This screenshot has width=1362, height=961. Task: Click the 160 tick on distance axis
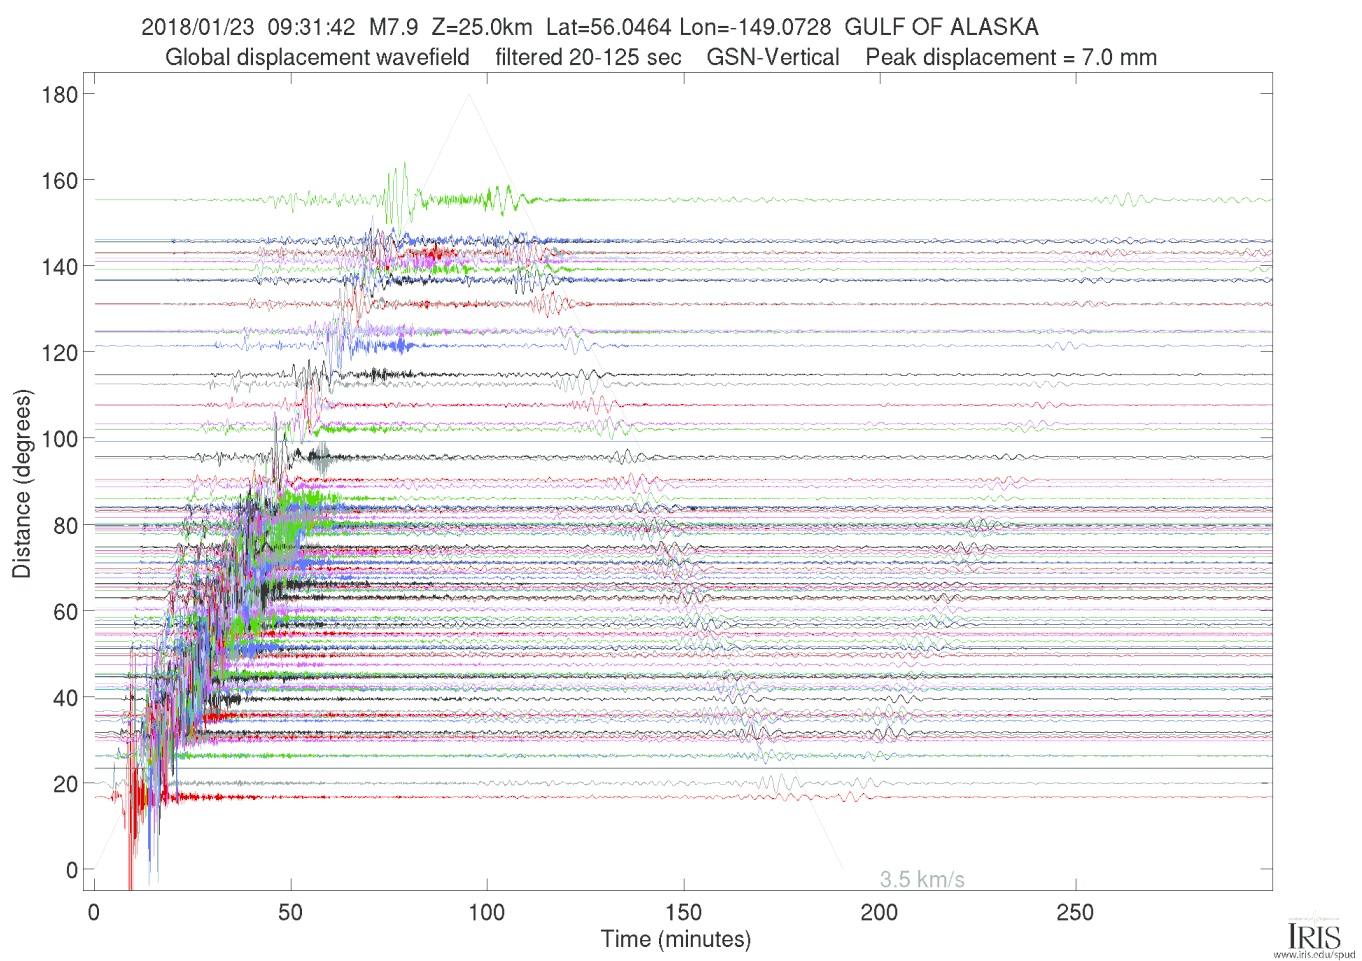click(59, 181)
